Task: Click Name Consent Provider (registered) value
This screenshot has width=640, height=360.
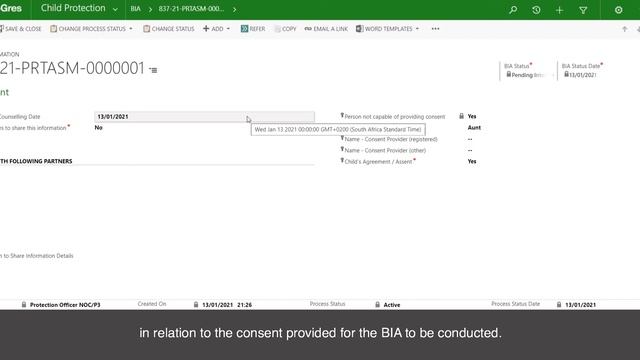Action: click(470, 139)
